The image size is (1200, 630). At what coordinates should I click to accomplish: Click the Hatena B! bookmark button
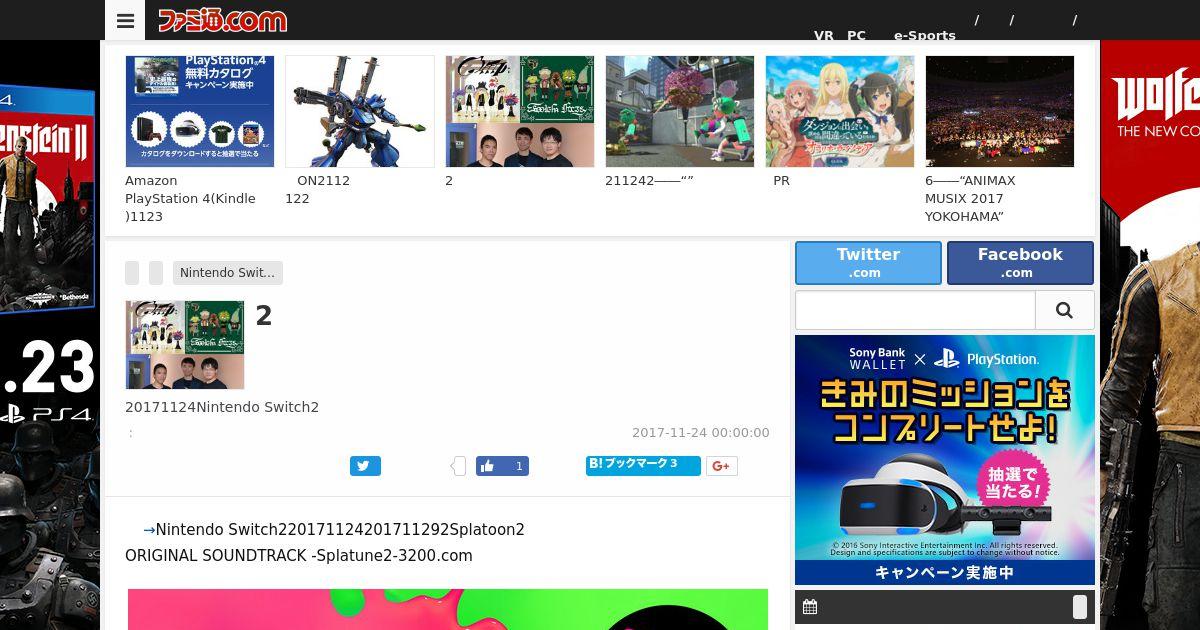(643, 466)
